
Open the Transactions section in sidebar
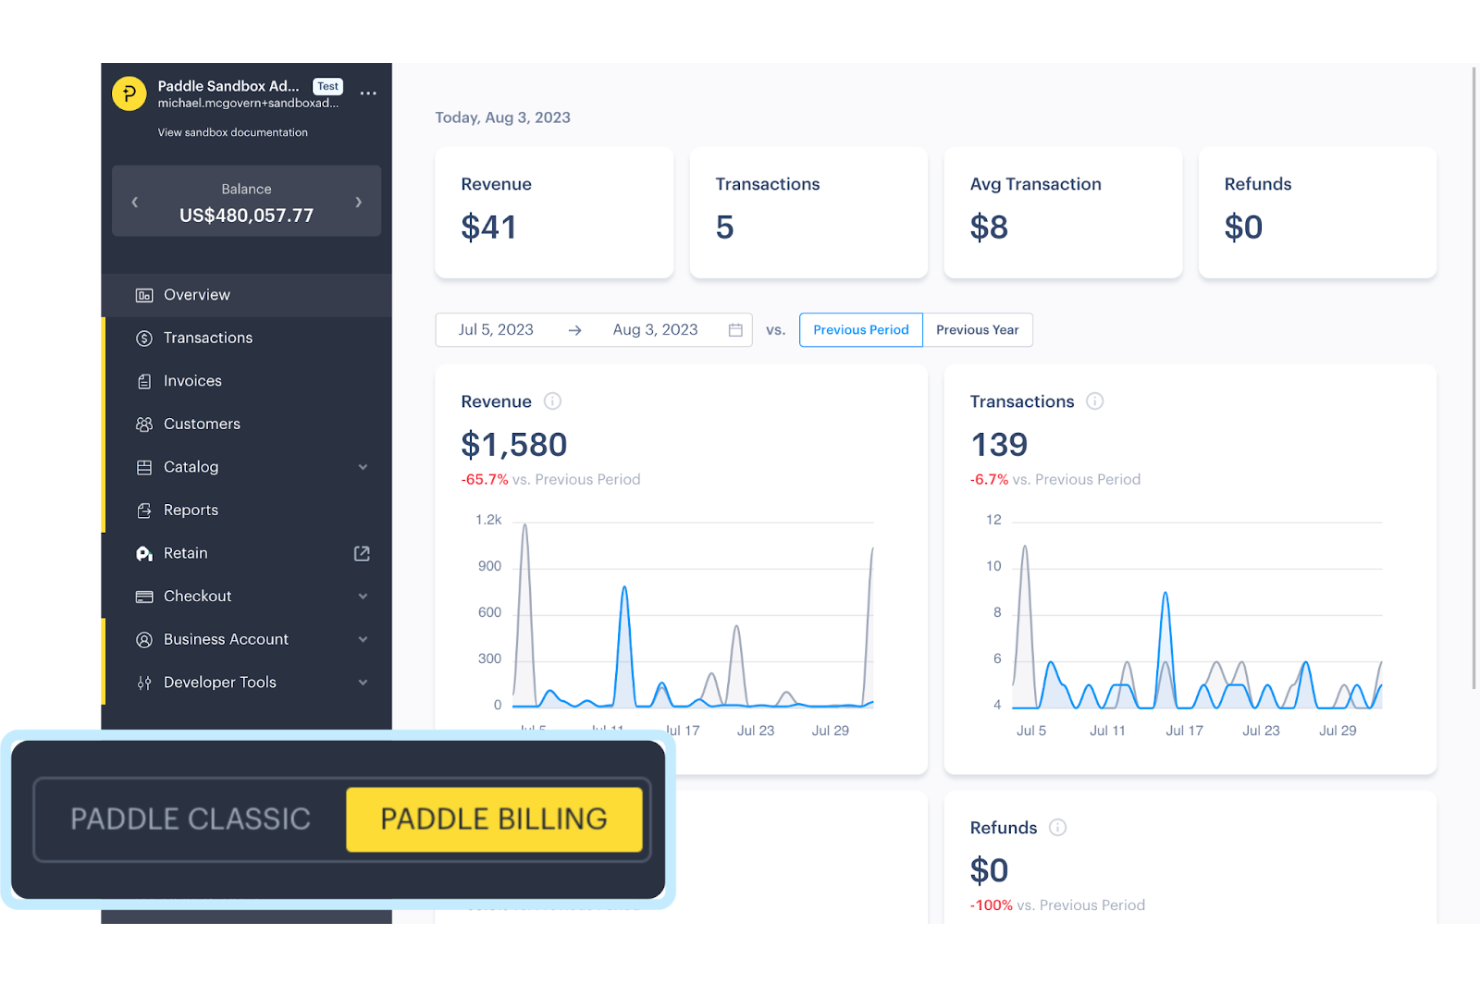click(207, 337)
